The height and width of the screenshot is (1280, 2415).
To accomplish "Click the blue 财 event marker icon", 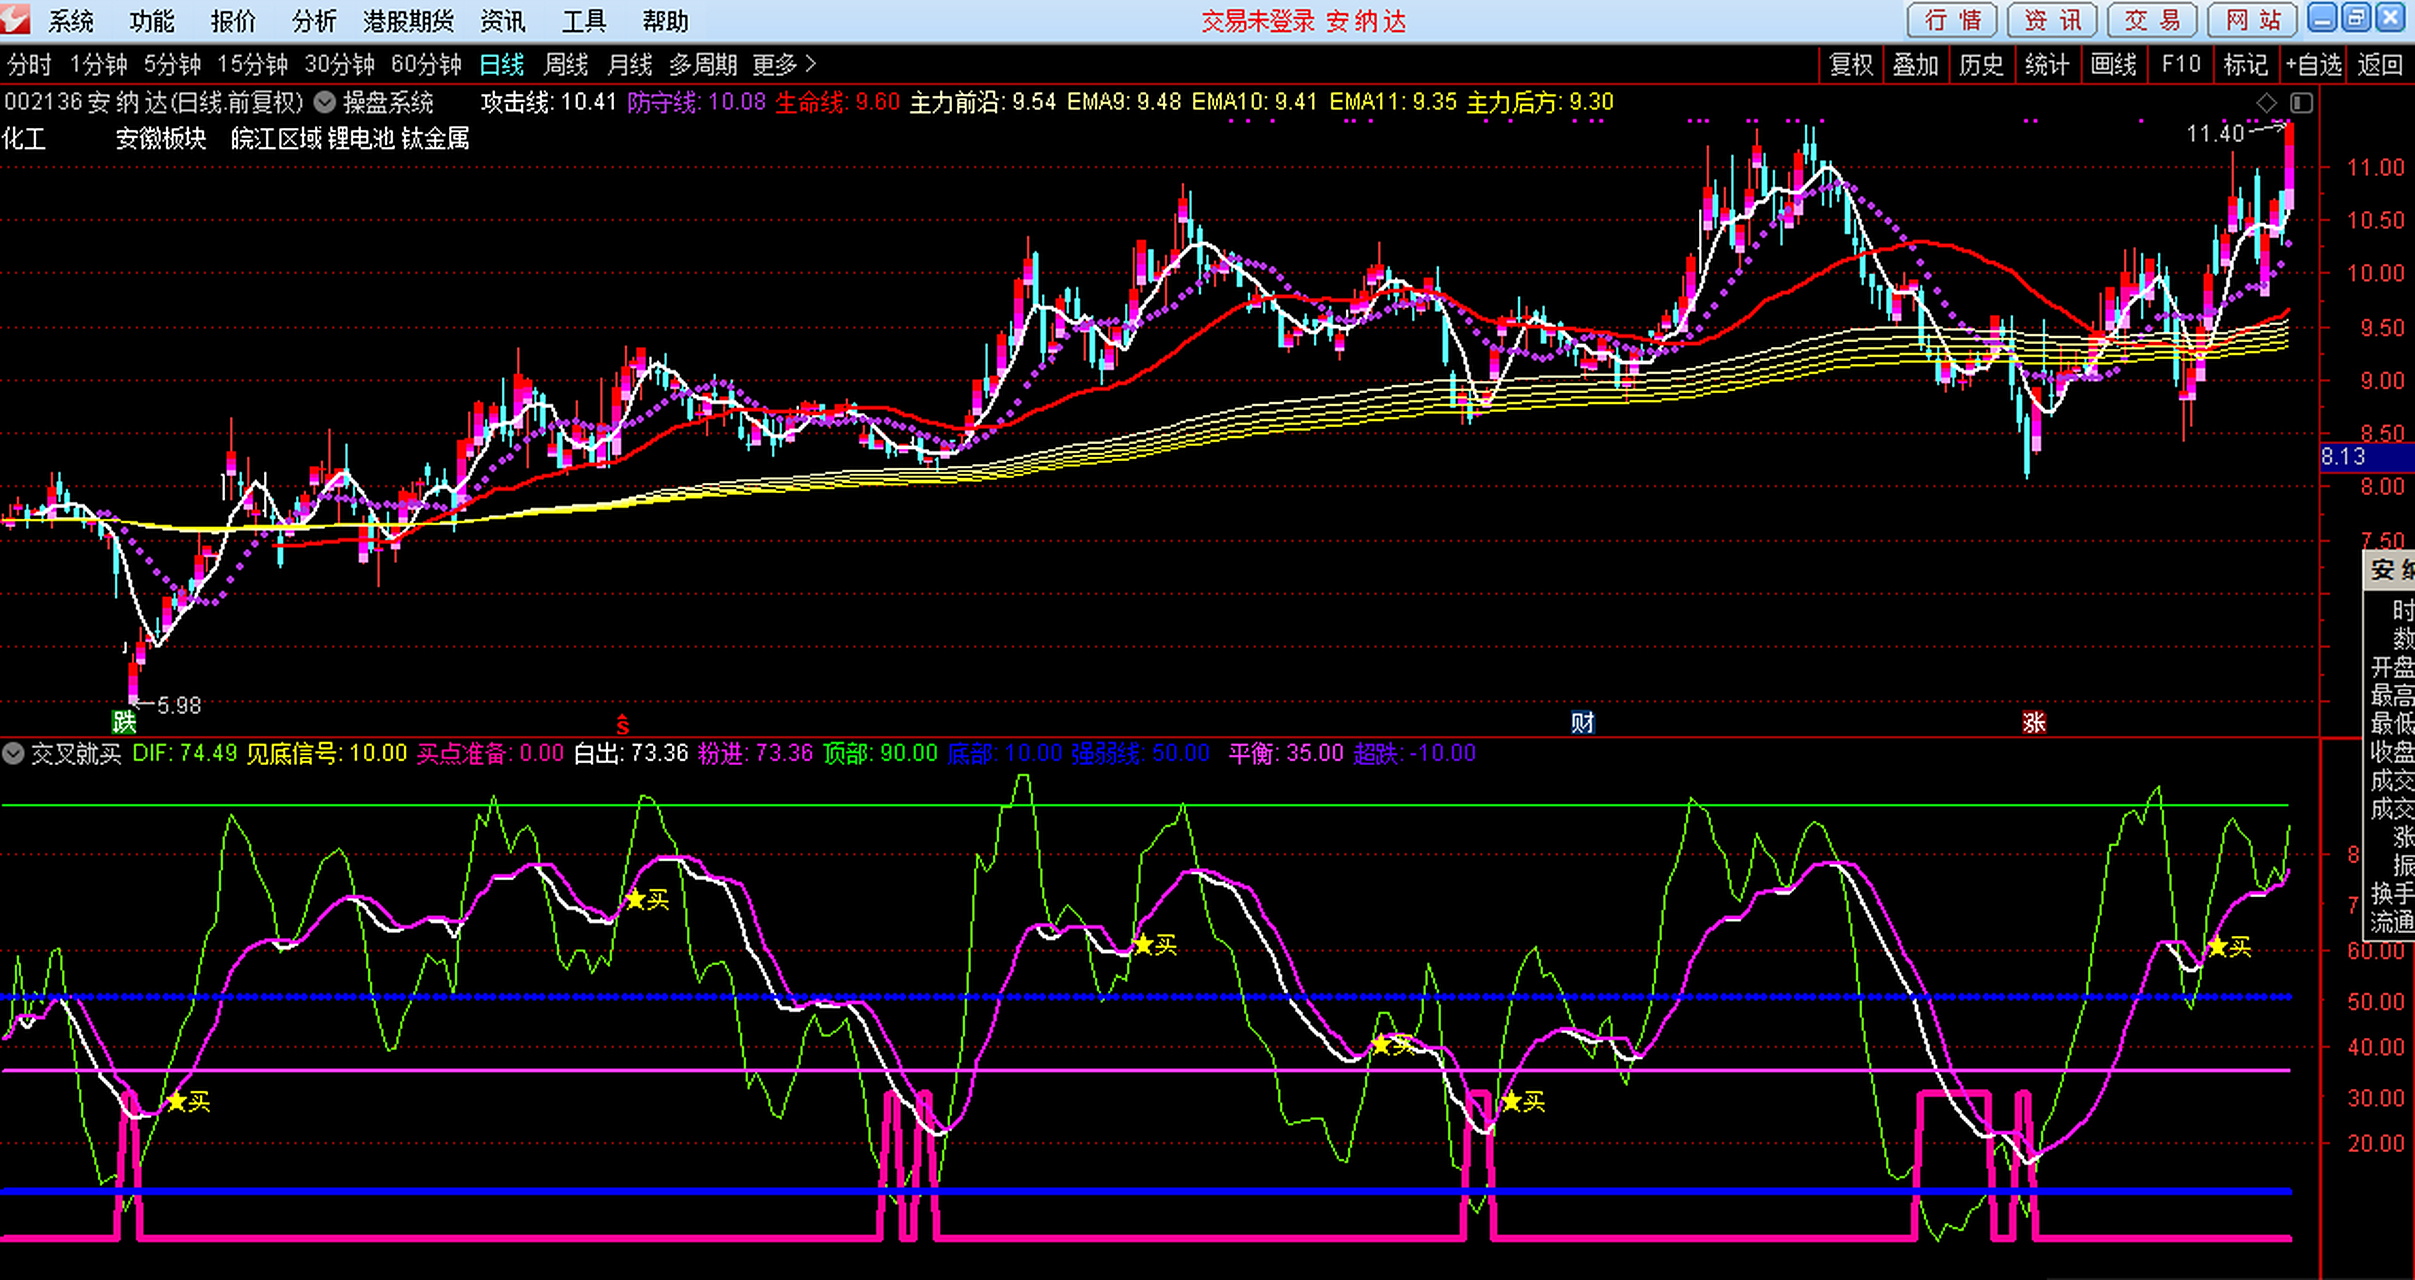I will [x=1582, y=722].
